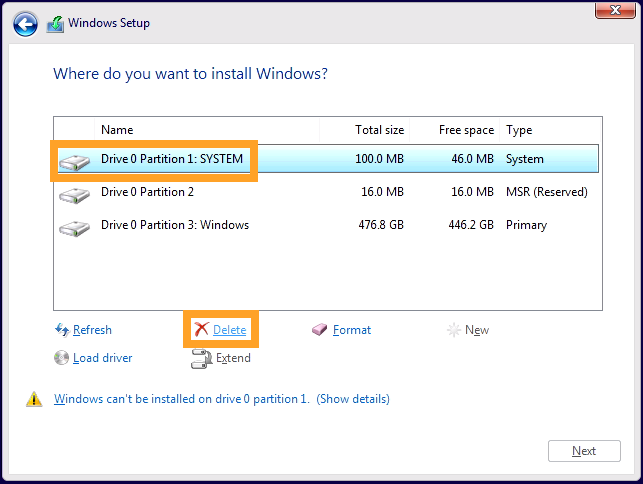Click drive icon for Partition 3 Windows

coord(74,227)
